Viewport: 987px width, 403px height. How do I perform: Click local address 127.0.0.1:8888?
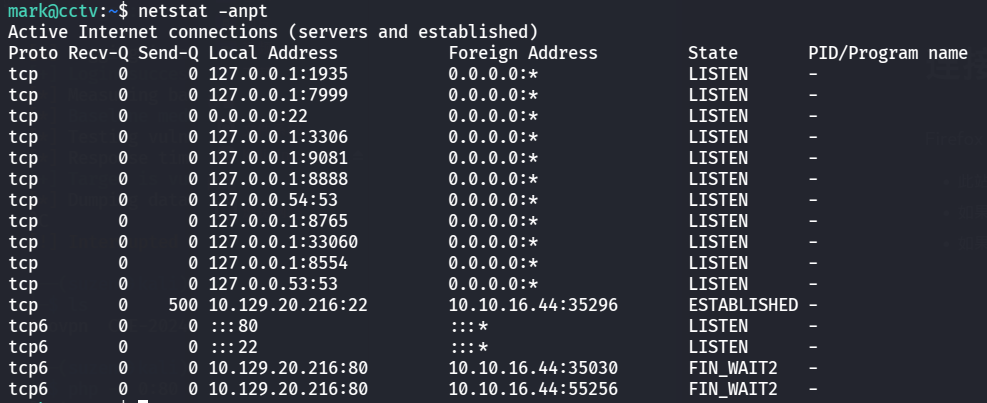tap(273, 179)
